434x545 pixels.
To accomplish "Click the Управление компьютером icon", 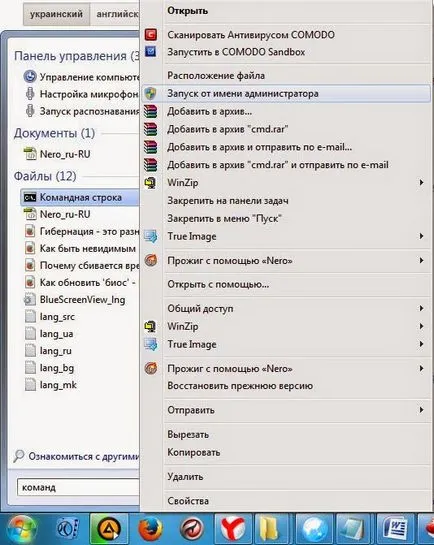I will coord(30,76).
